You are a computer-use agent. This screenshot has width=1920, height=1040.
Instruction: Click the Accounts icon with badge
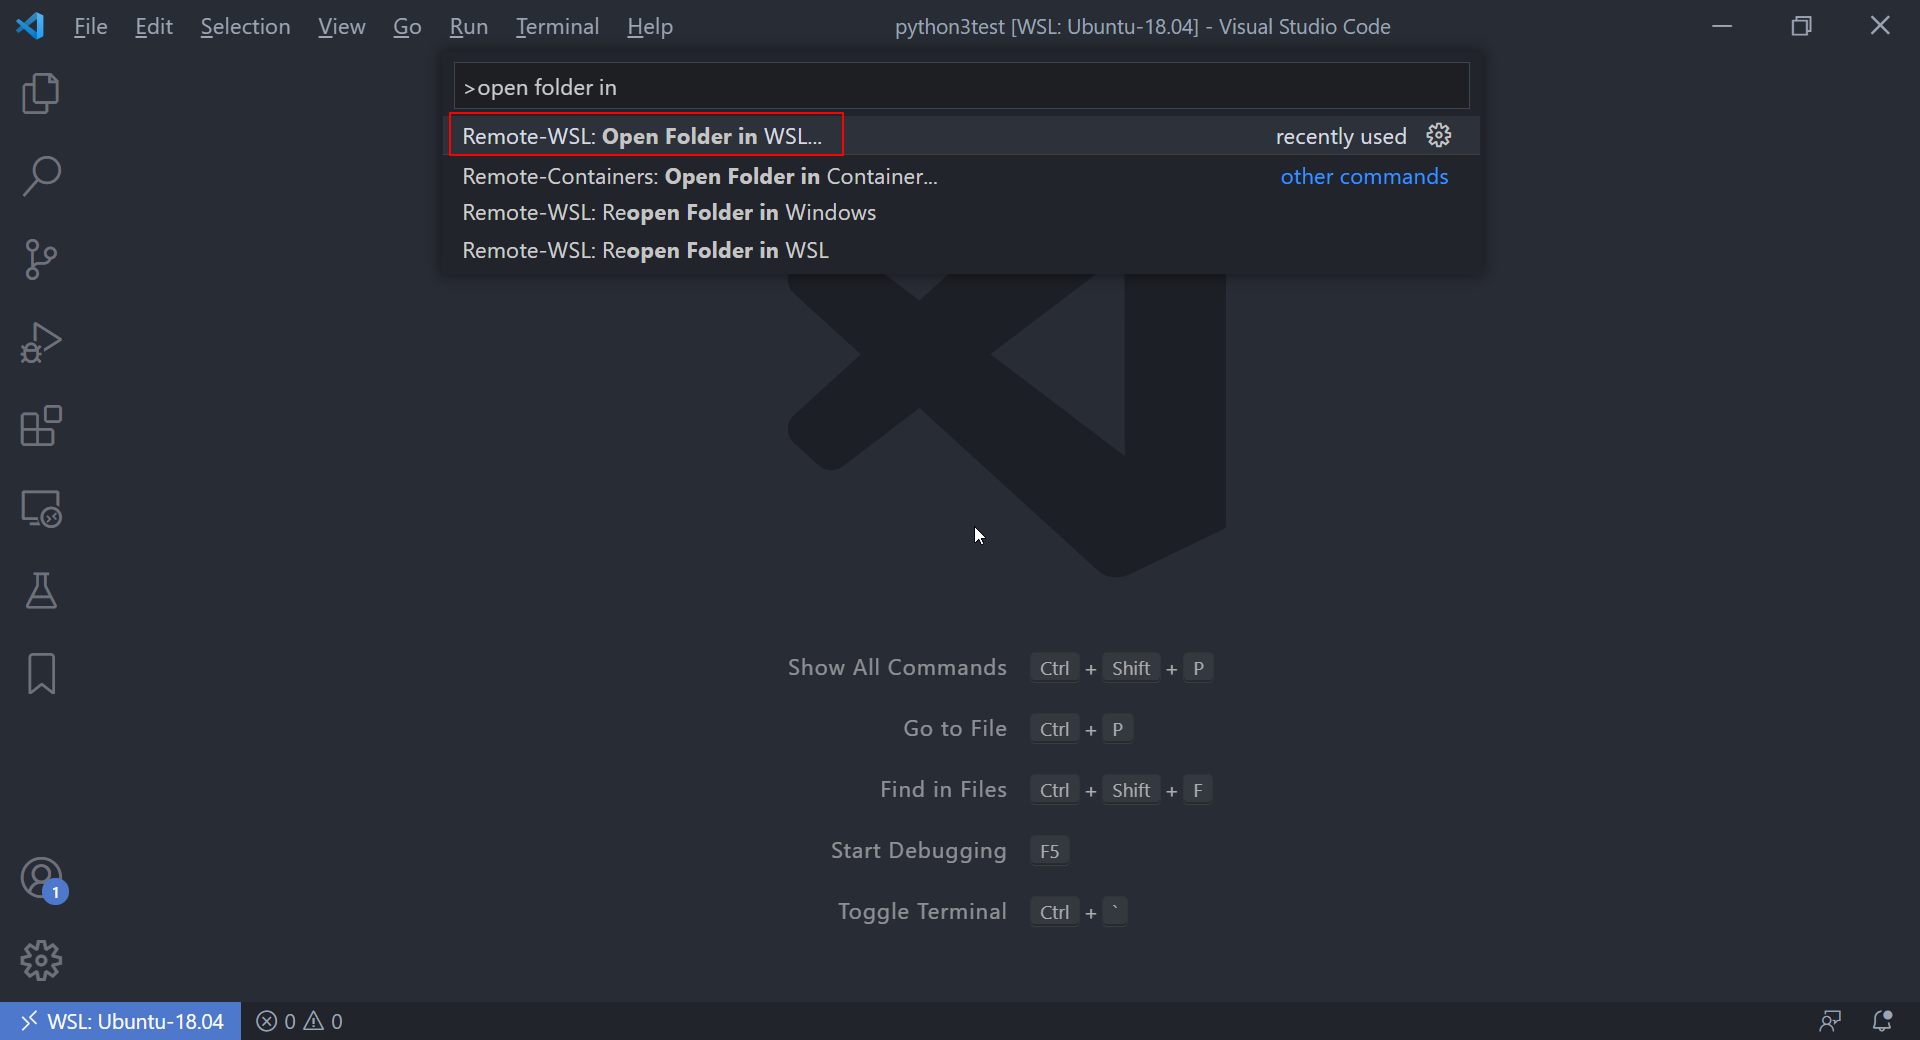(x=41, y=880)
